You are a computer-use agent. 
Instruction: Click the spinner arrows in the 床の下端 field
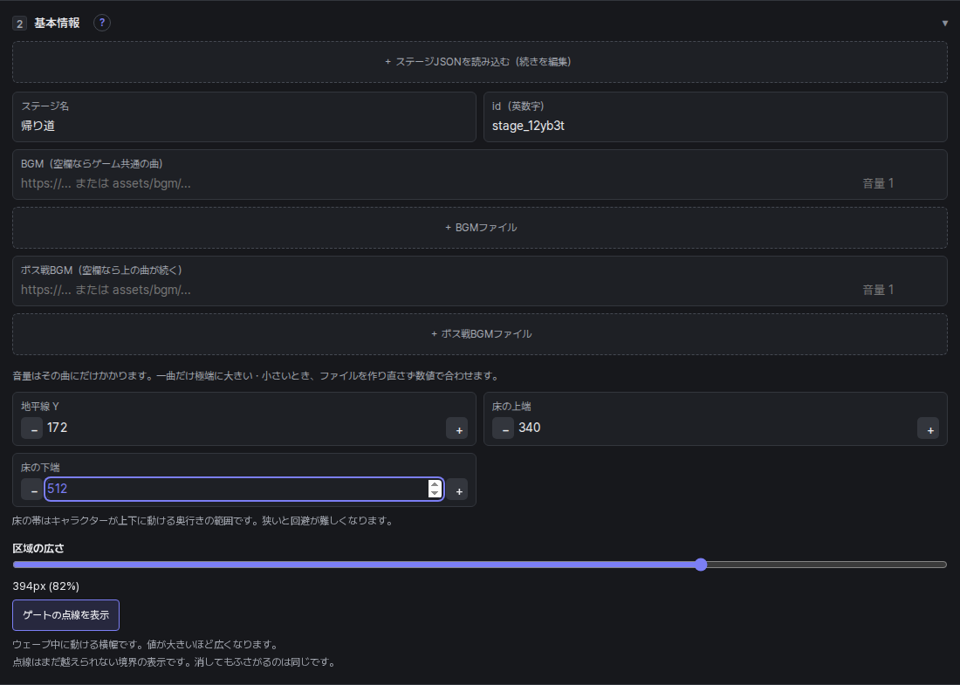click(435, 488)
